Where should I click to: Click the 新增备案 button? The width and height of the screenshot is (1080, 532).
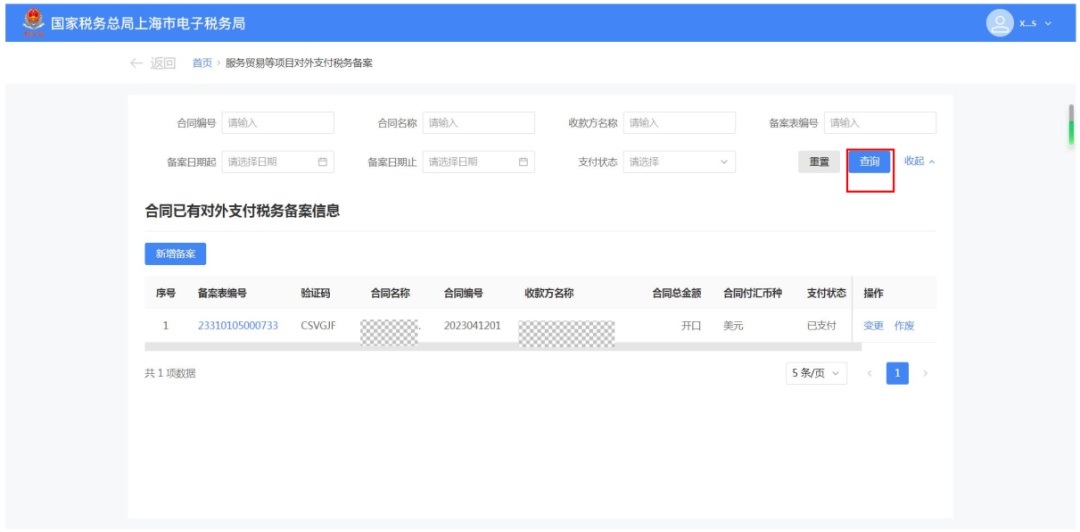click(x=176, y=254)
